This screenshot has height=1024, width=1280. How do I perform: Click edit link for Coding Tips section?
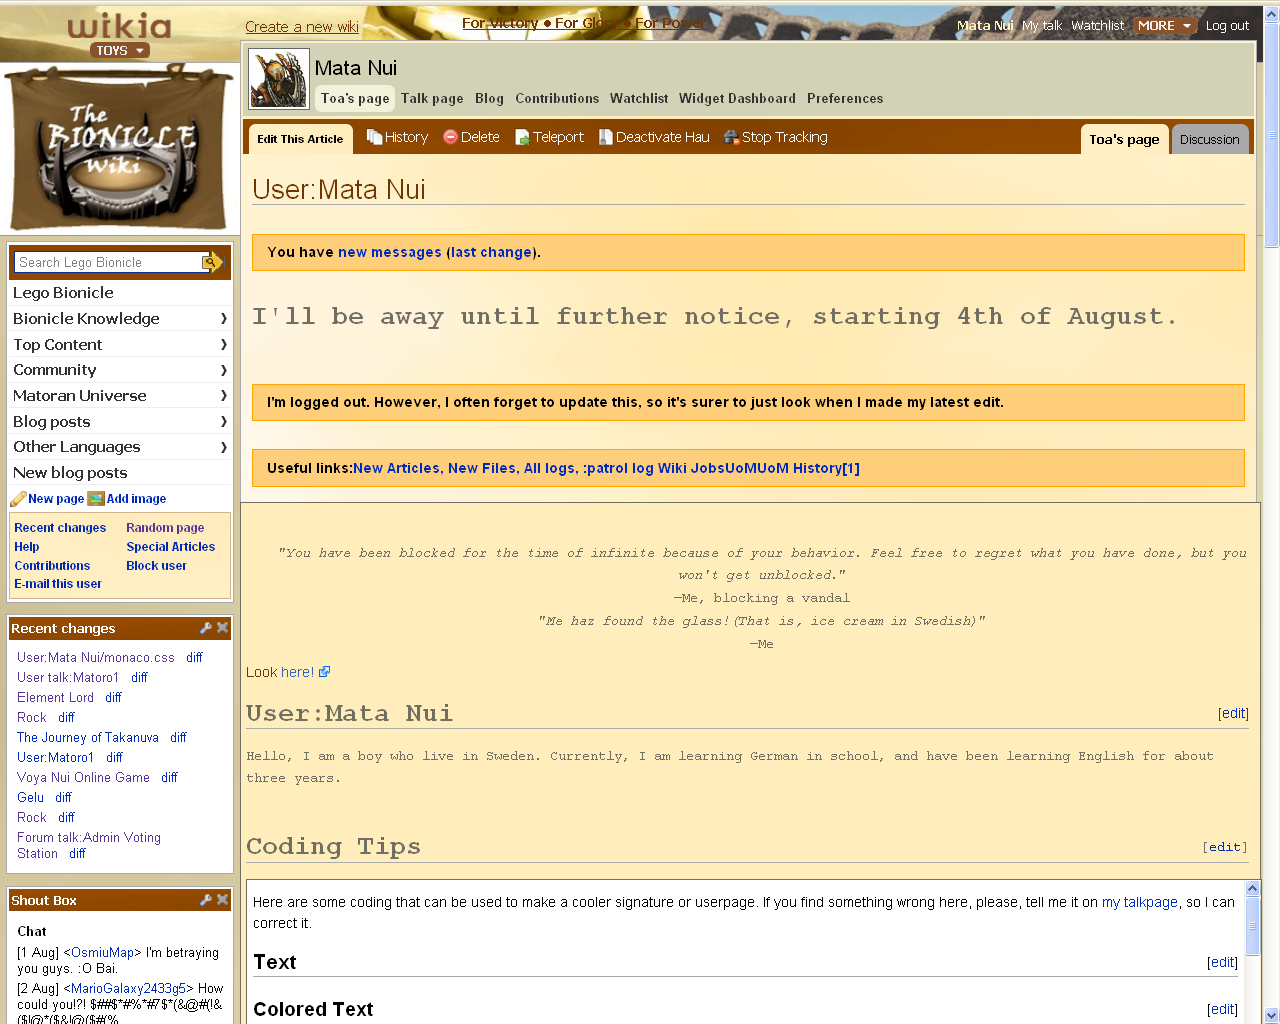coord(1225,847)
